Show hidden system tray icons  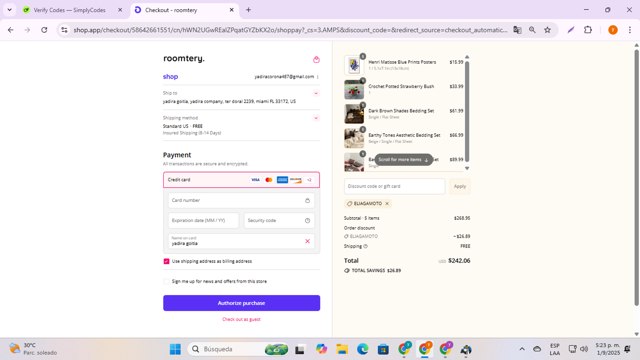pyautogui.click(x=522, y=349)
